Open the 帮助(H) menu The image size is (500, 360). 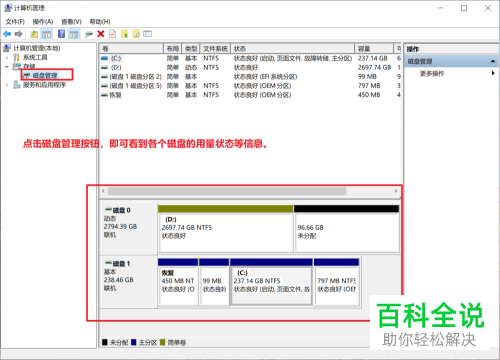click(x=100, y=22)
